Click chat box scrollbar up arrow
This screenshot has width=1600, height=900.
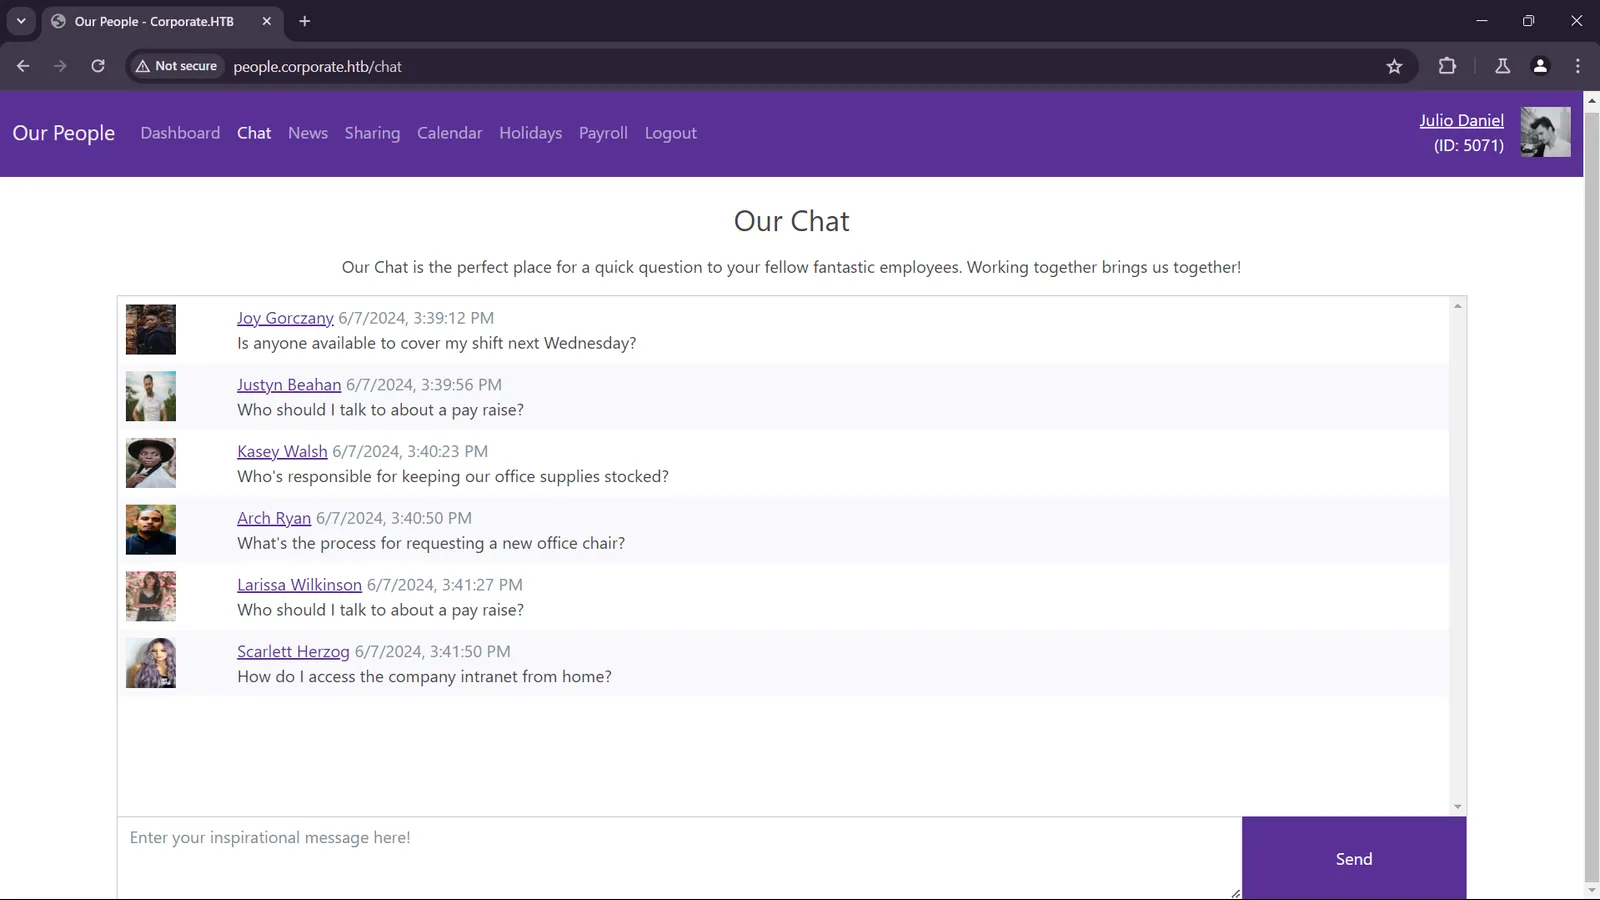click(x=1457, y=306)
